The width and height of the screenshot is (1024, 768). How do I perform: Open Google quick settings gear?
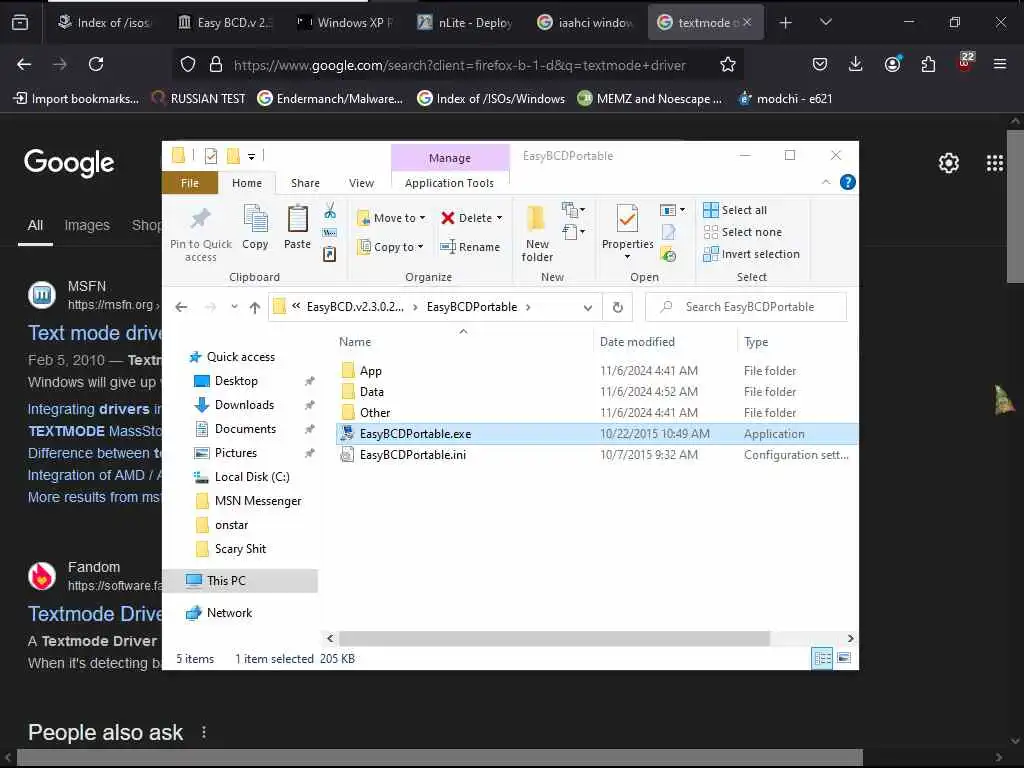tap(948, 163)
